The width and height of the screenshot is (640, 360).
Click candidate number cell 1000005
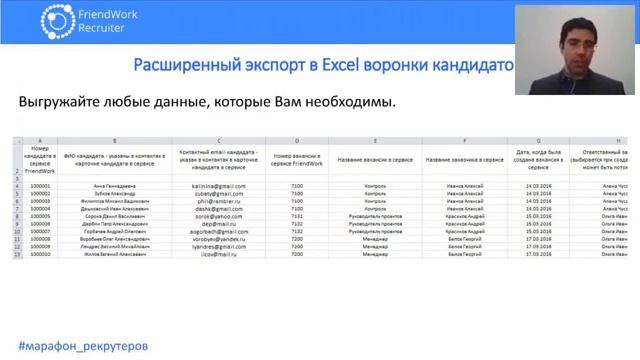[x=40, y=216]
